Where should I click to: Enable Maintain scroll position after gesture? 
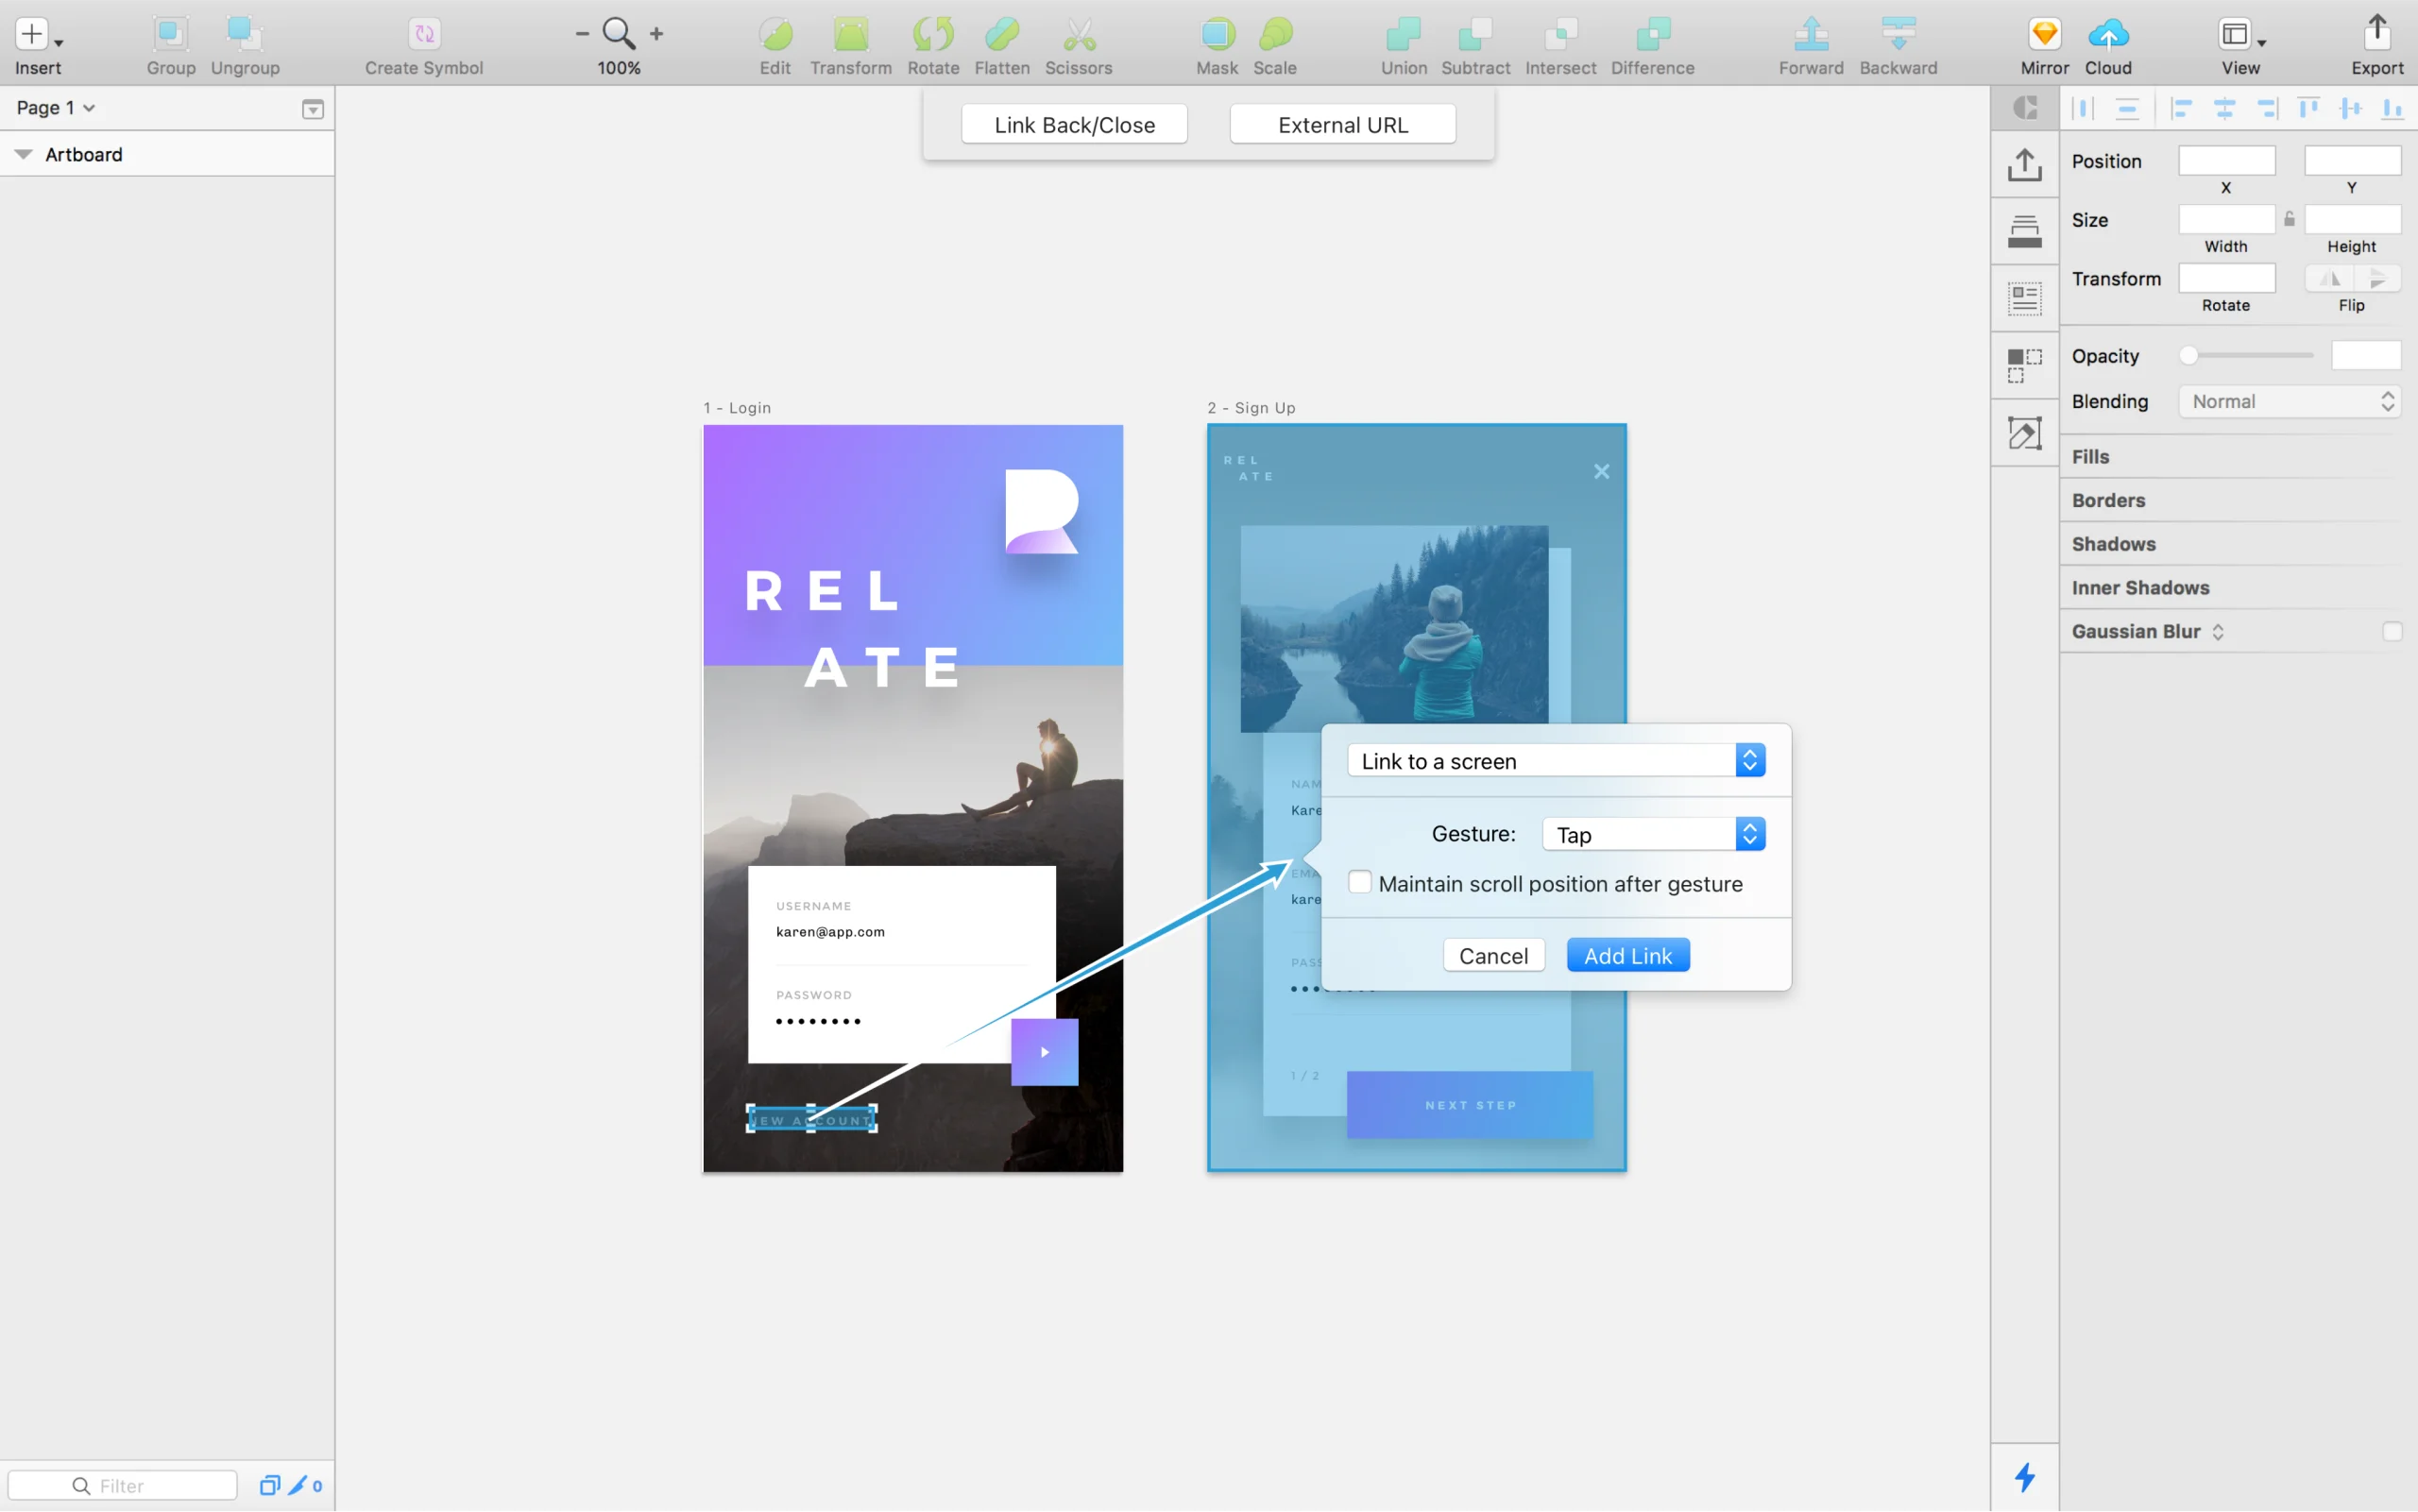click(x=1359, y=882)
